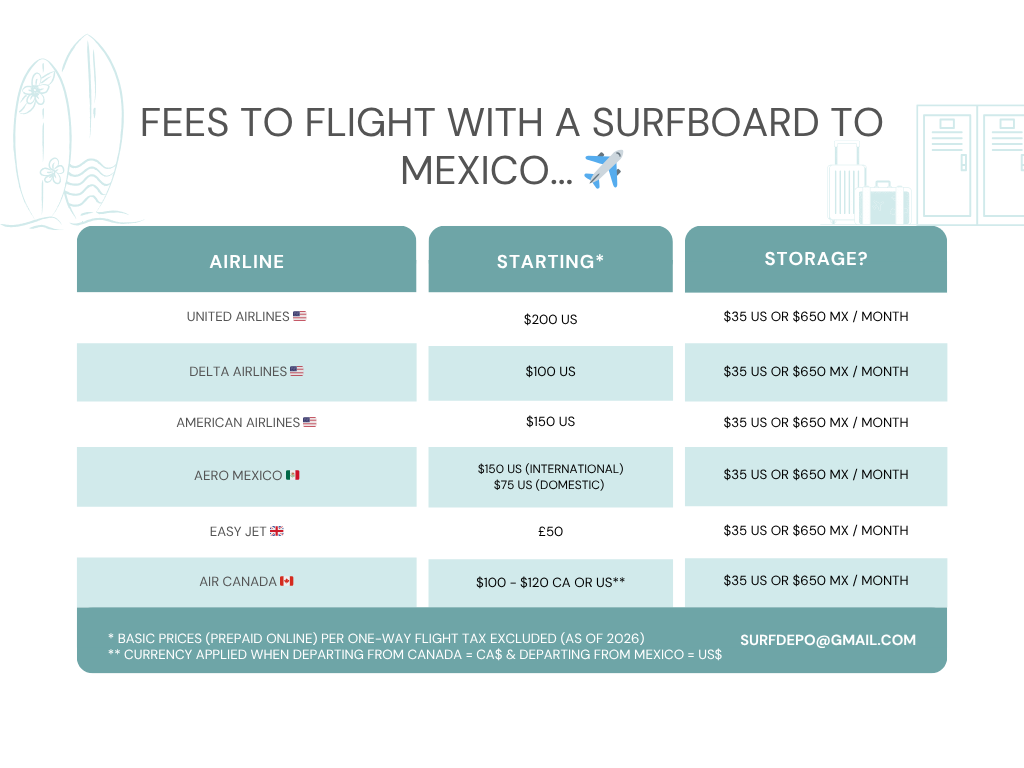Click the UK flag beside Easy Jet

(277, 531)
